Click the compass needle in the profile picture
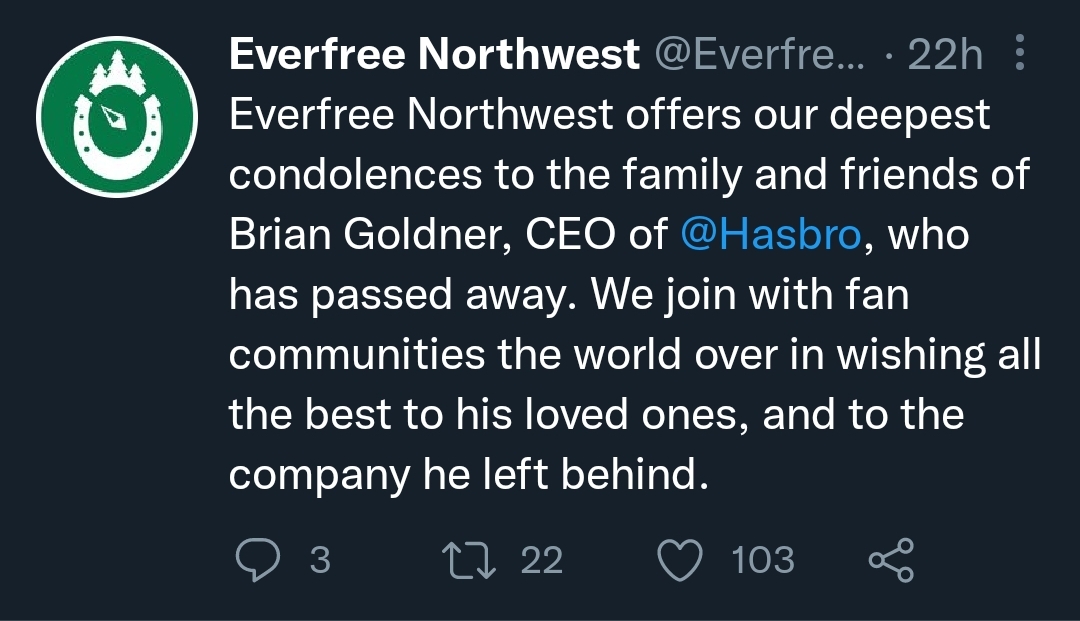 114,117
